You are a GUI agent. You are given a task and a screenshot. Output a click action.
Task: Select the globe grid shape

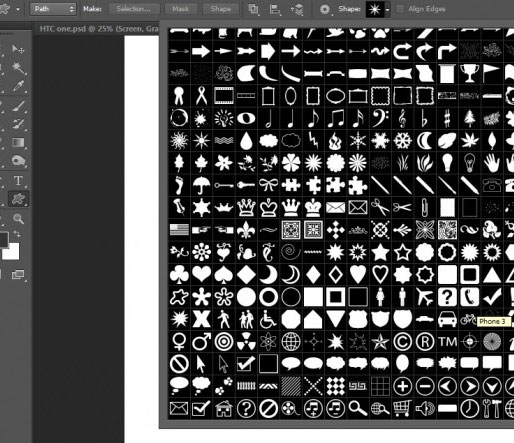[291, 342]
